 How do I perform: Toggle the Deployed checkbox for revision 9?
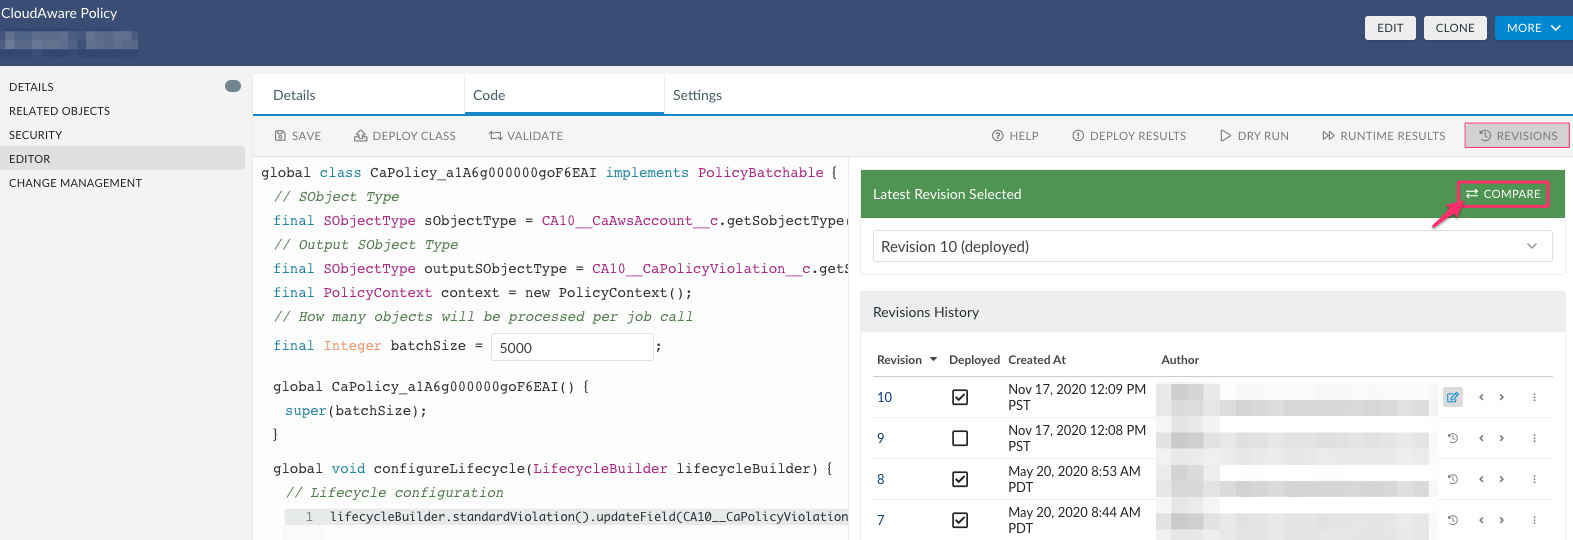click(x=960, y=438)
